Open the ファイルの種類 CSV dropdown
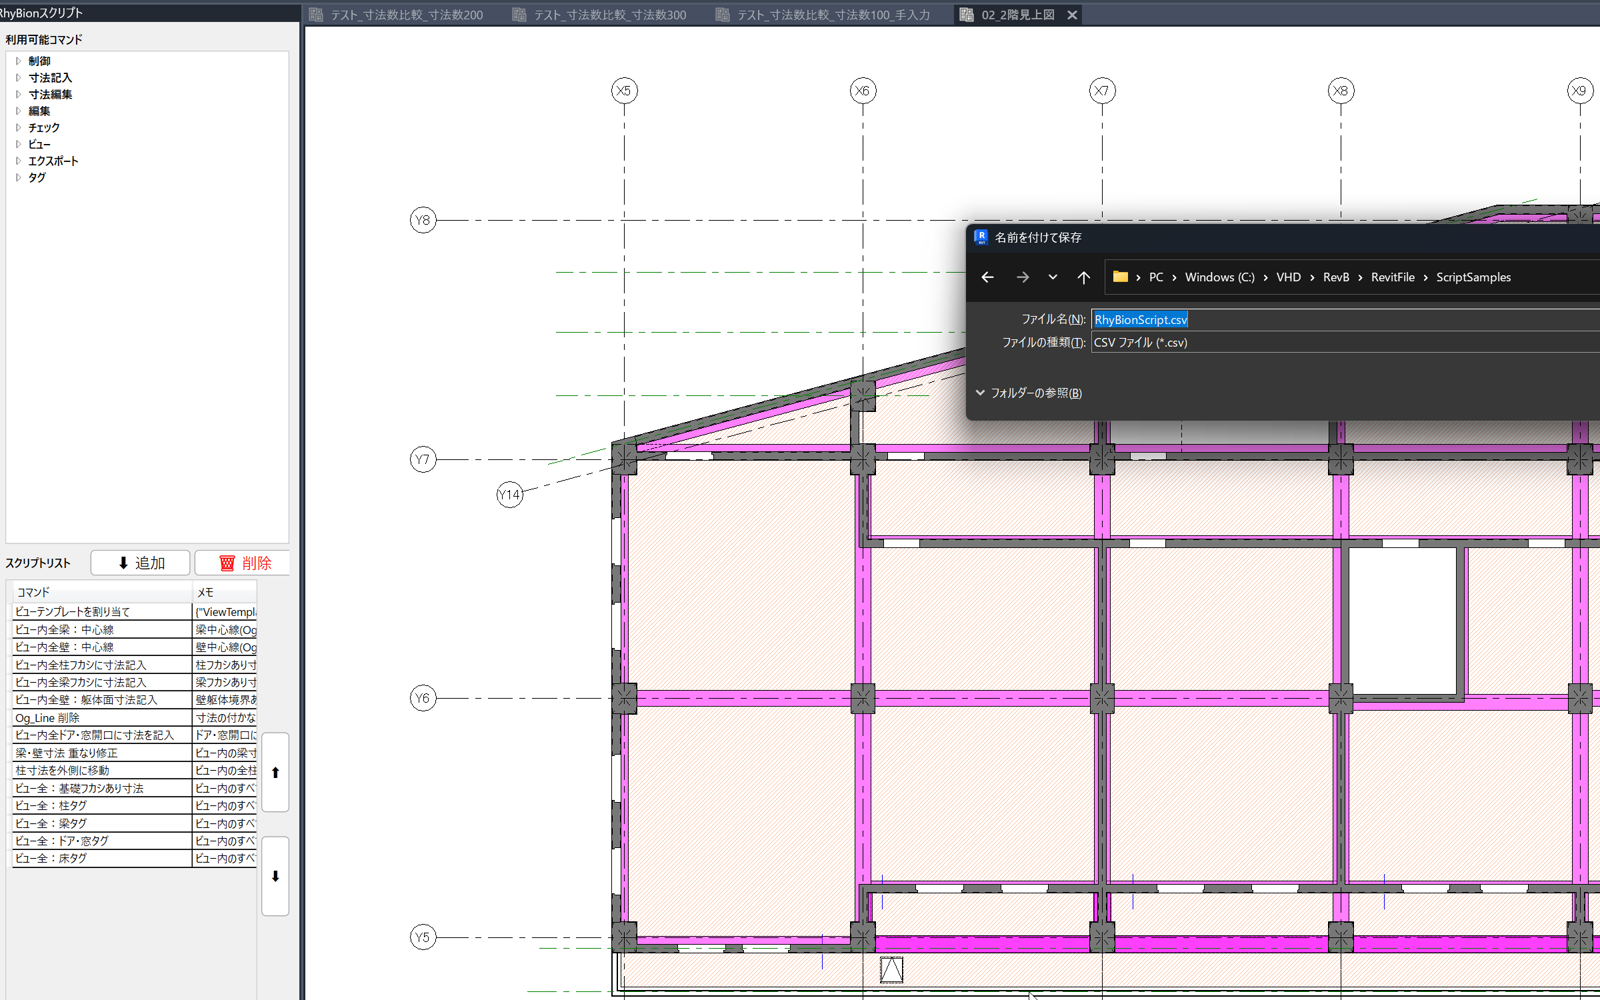1600x1000 pixels. pyautogui.click(x=1345, y=342)
